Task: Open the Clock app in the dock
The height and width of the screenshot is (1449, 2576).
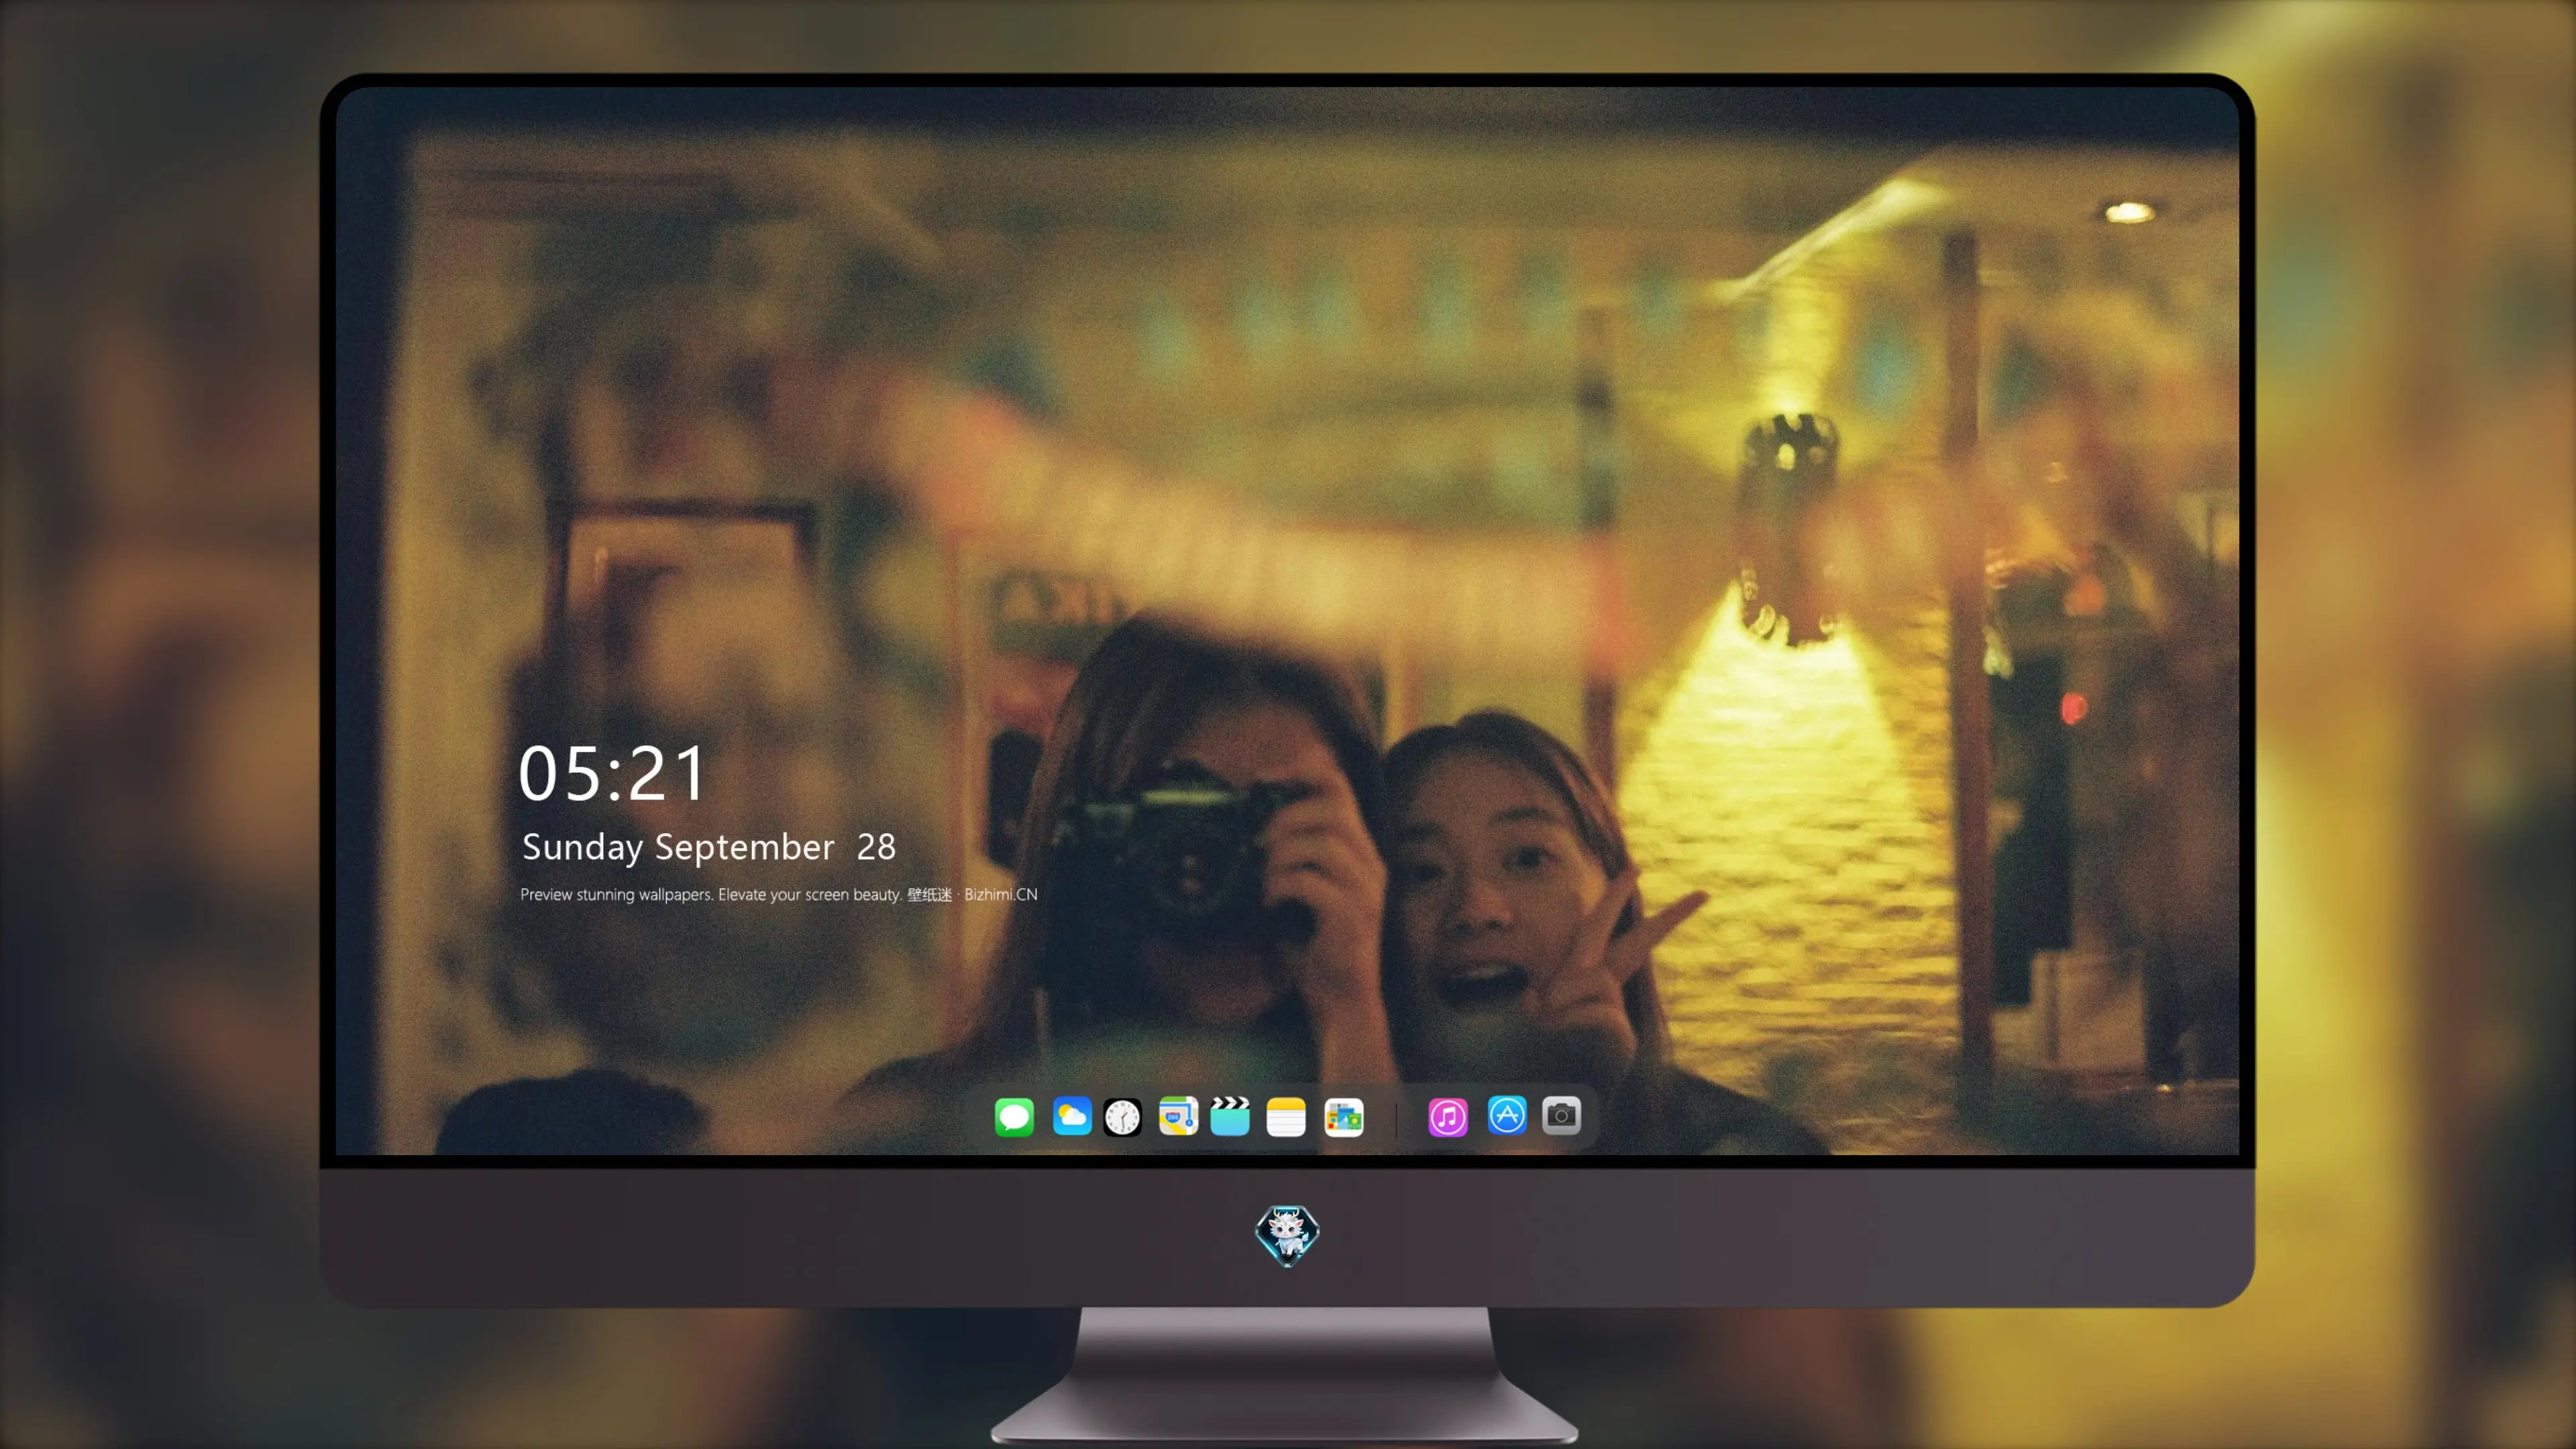Action: click(x=1122, y=1117)
